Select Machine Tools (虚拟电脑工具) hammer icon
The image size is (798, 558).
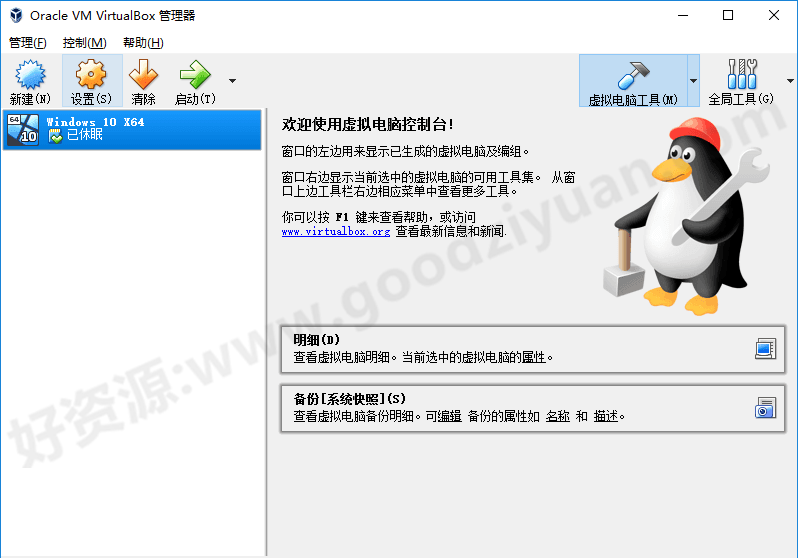click(633, 75)
